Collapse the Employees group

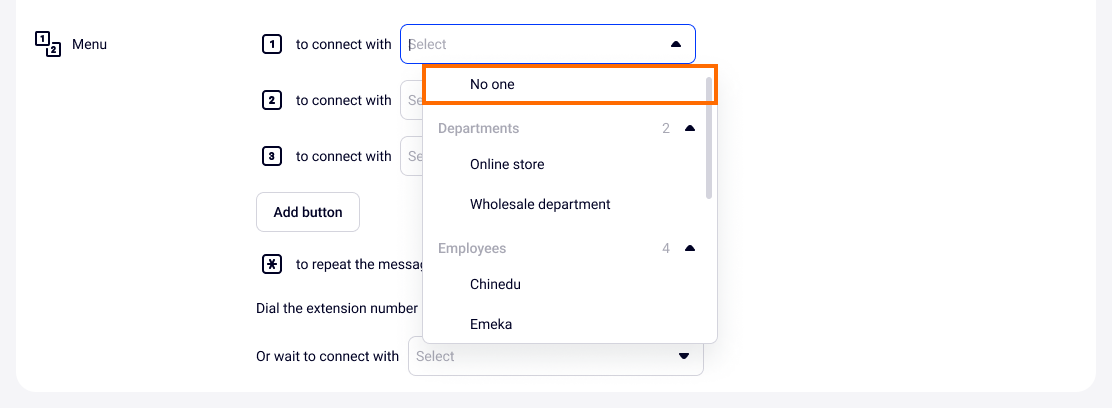pyautogui.click(x=690, y=248)
